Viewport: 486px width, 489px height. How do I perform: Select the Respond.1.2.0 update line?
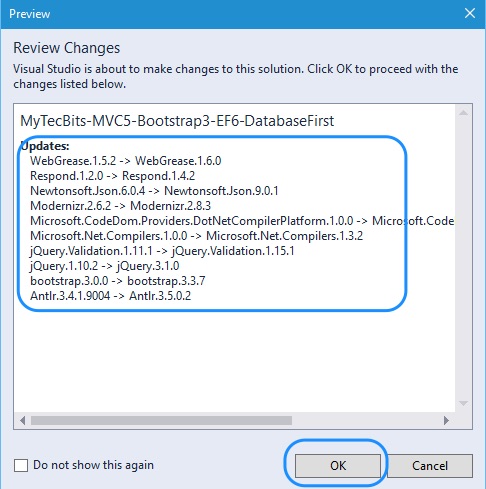pyautogui.click(x=113, y=176)
